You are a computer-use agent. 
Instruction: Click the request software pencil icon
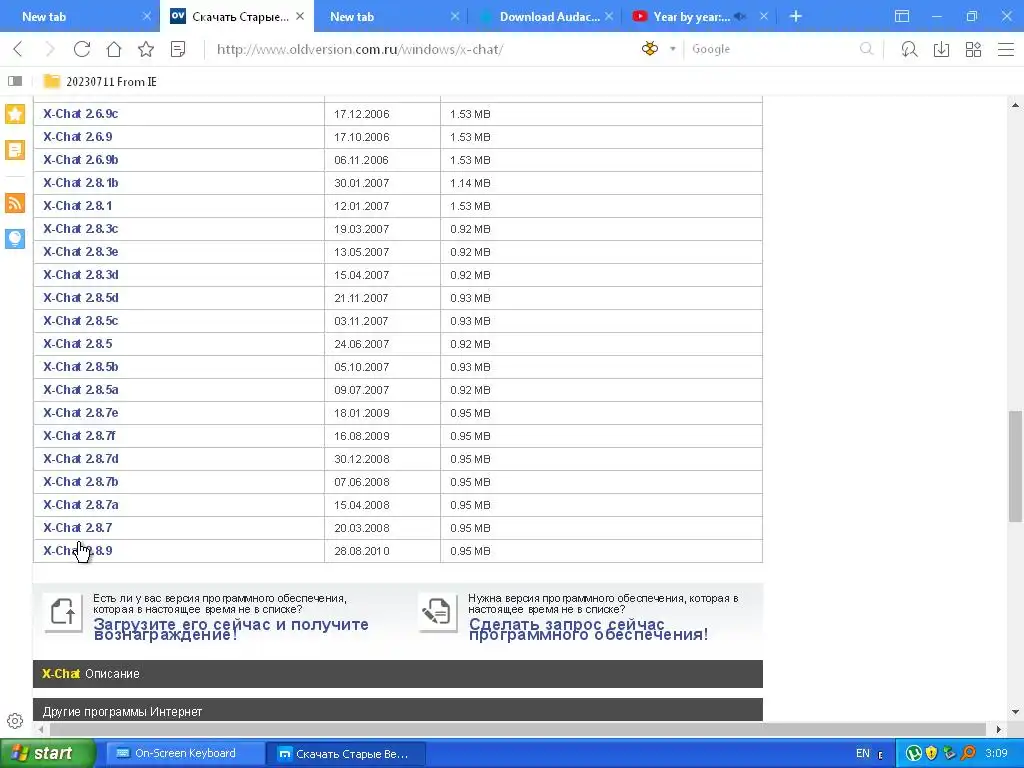pyautogui.click(x=437, y=613)
